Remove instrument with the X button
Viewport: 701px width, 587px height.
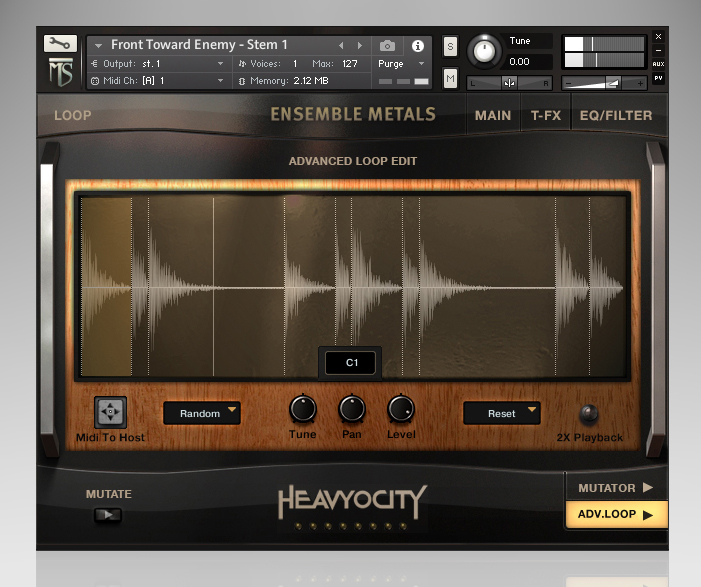658,36
